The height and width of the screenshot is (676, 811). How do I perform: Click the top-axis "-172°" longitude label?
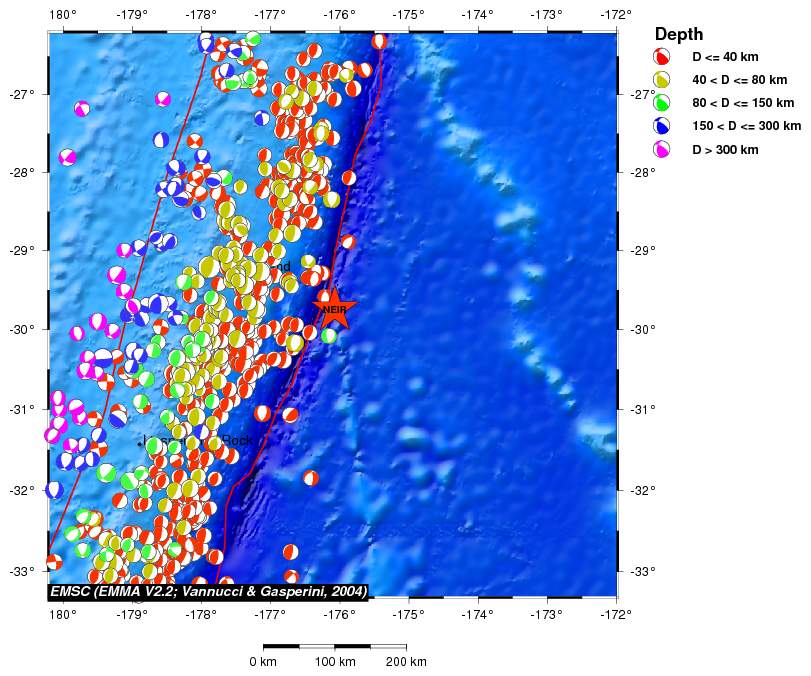click(x=616, y=14)
